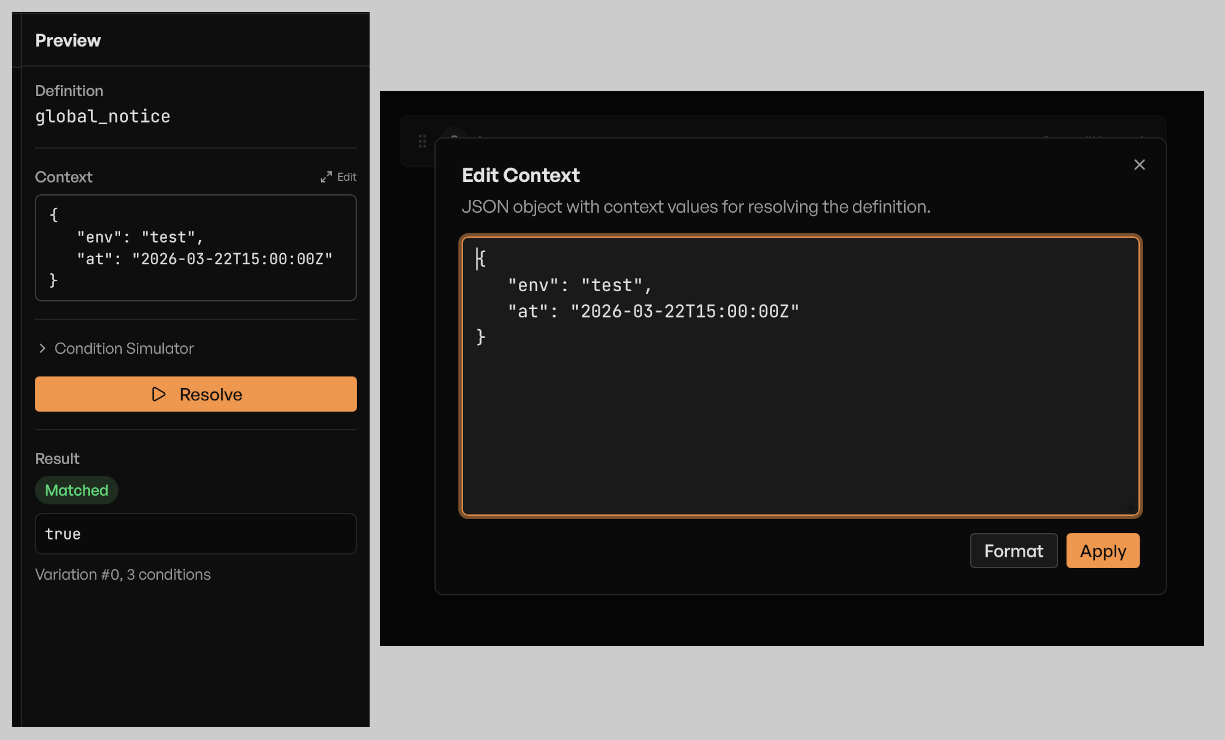Grab the resize handle of the JSON editor
Image resolution: width=1225 pixels, height=740 pixels.
pos(1133,508)
